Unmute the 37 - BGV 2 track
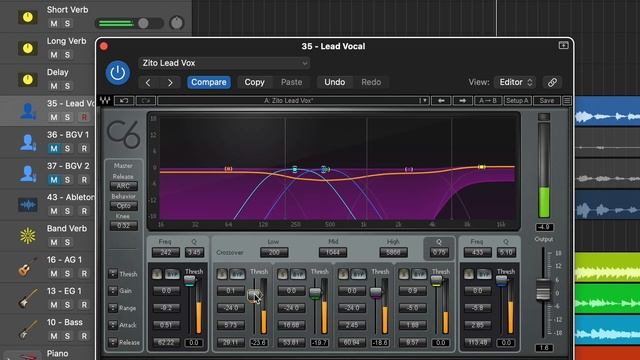The image size is (640, 360). point(53,180)
